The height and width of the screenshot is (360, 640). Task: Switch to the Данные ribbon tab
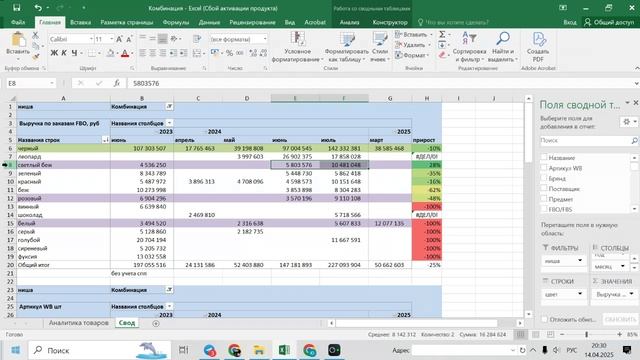coord(209,22)
